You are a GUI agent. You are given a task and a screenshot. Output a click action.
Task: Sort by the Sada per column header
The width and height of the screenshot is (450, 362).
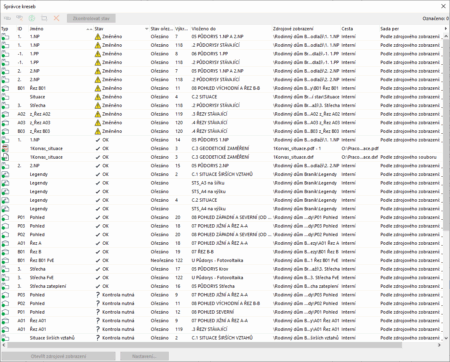click(x=389, y=29)
